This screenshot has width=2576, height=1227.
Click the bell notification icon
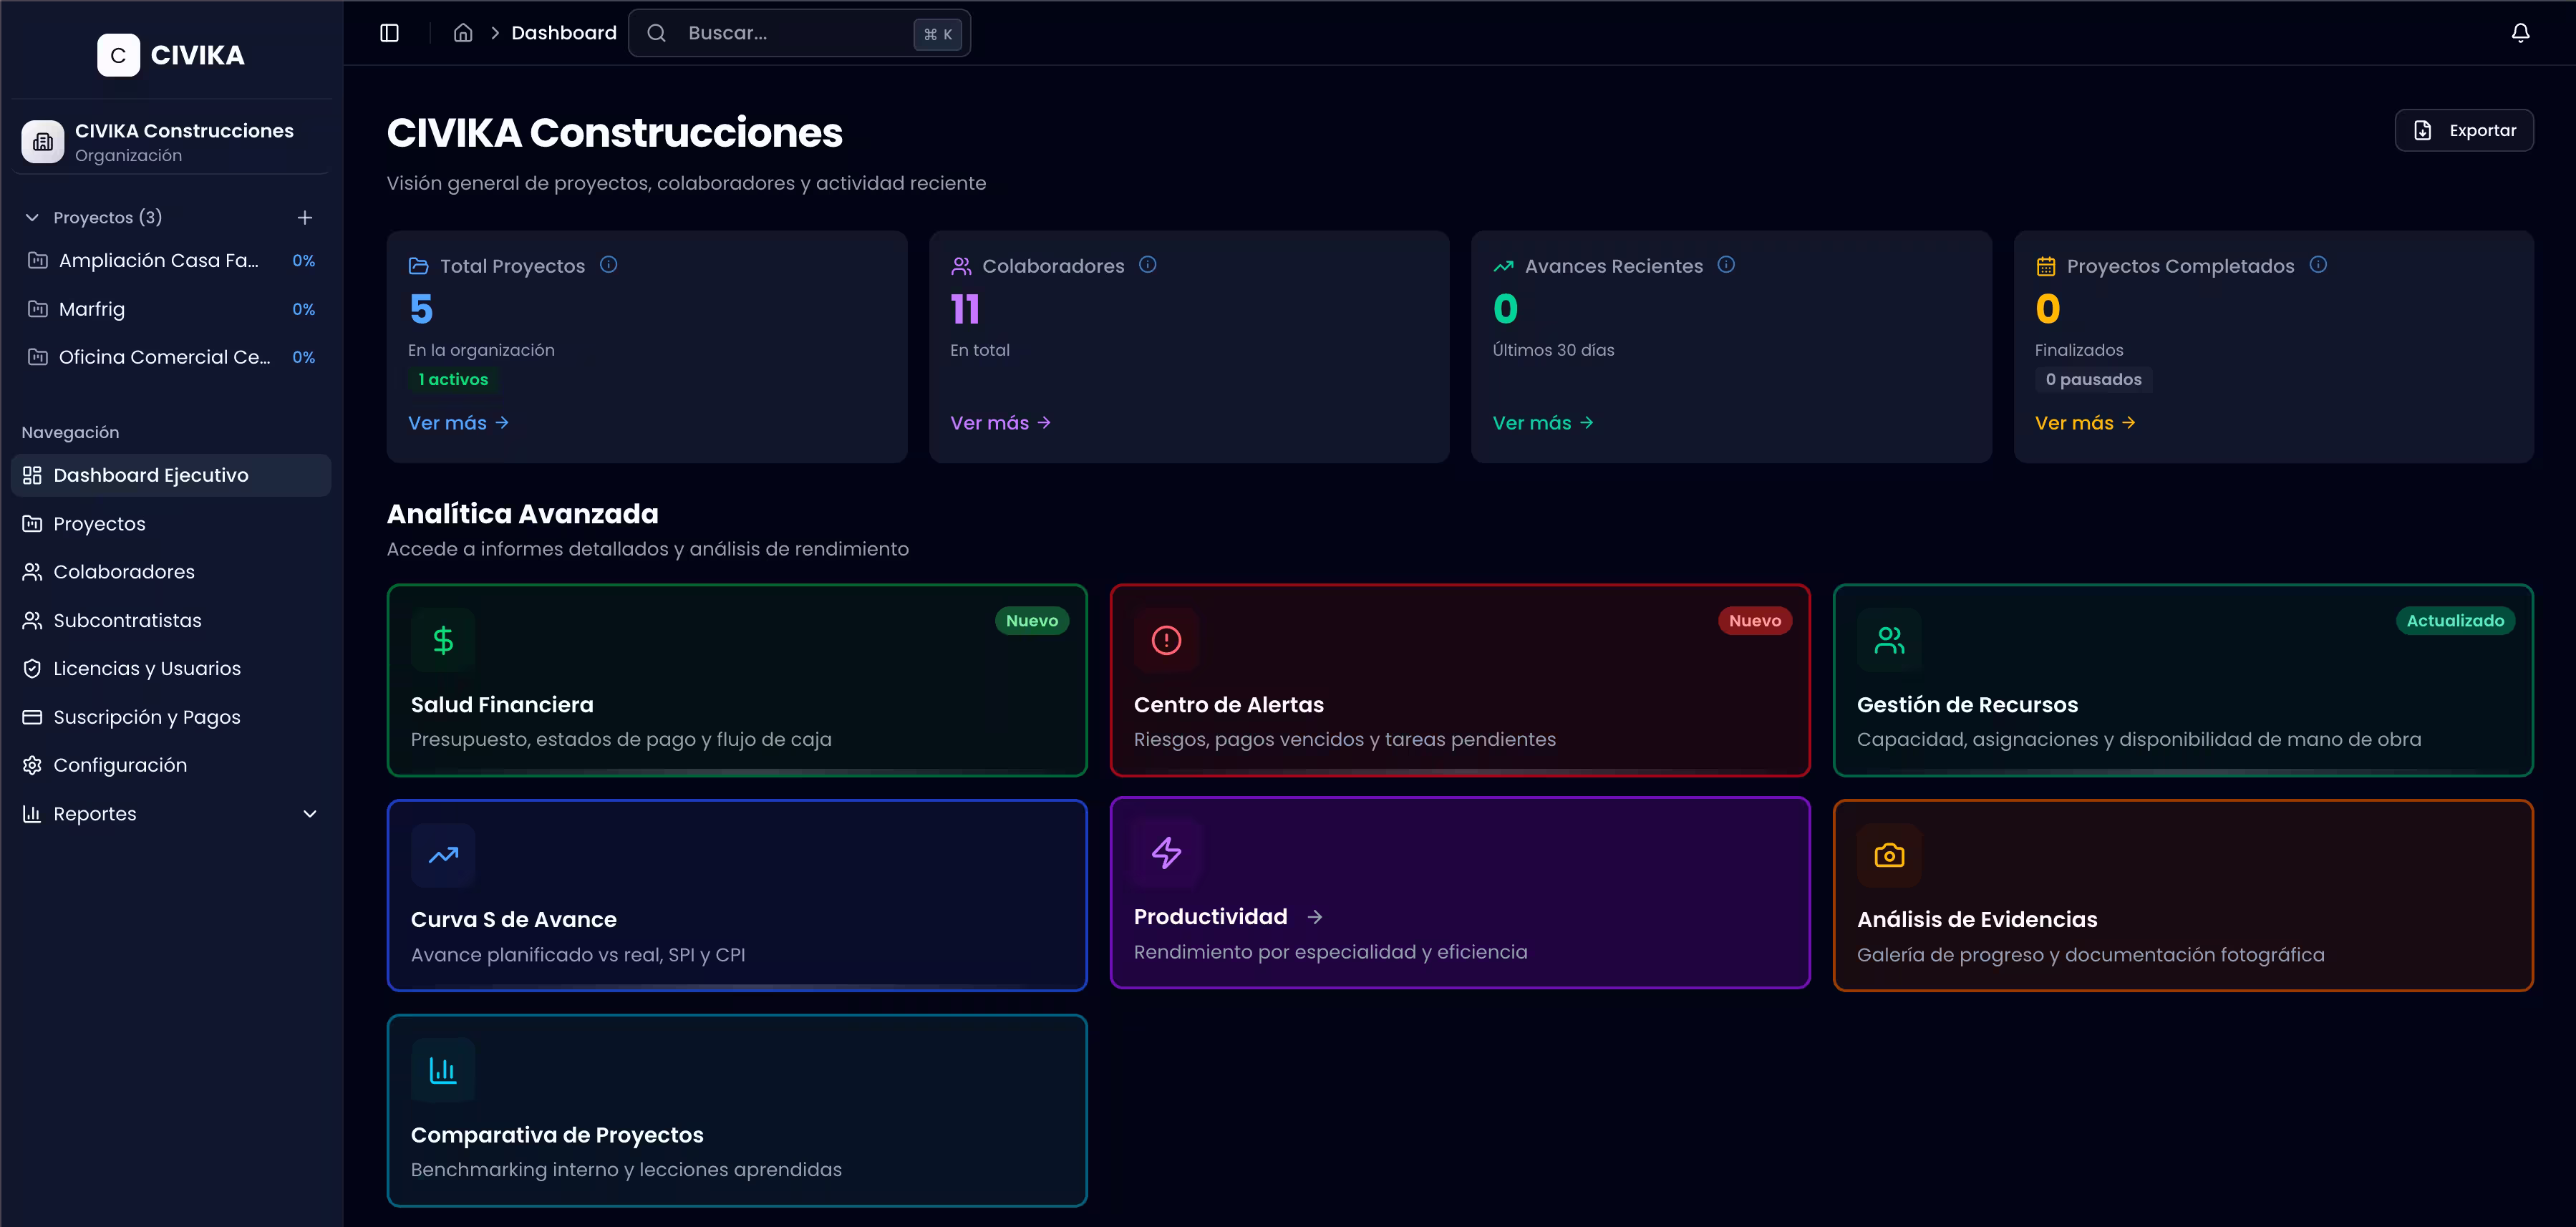click(x=2519, y=32)
